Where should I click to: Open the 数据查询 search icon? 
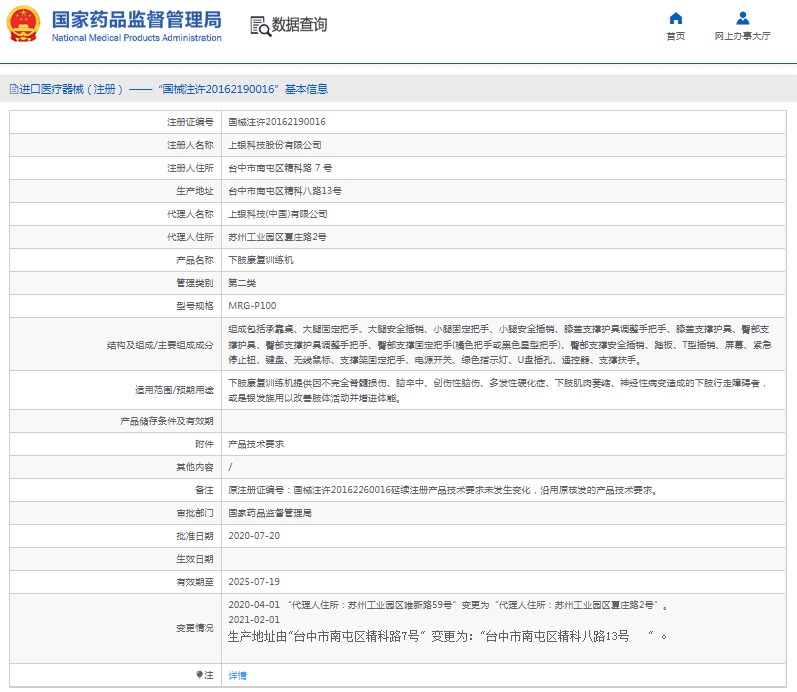(260, 26)
